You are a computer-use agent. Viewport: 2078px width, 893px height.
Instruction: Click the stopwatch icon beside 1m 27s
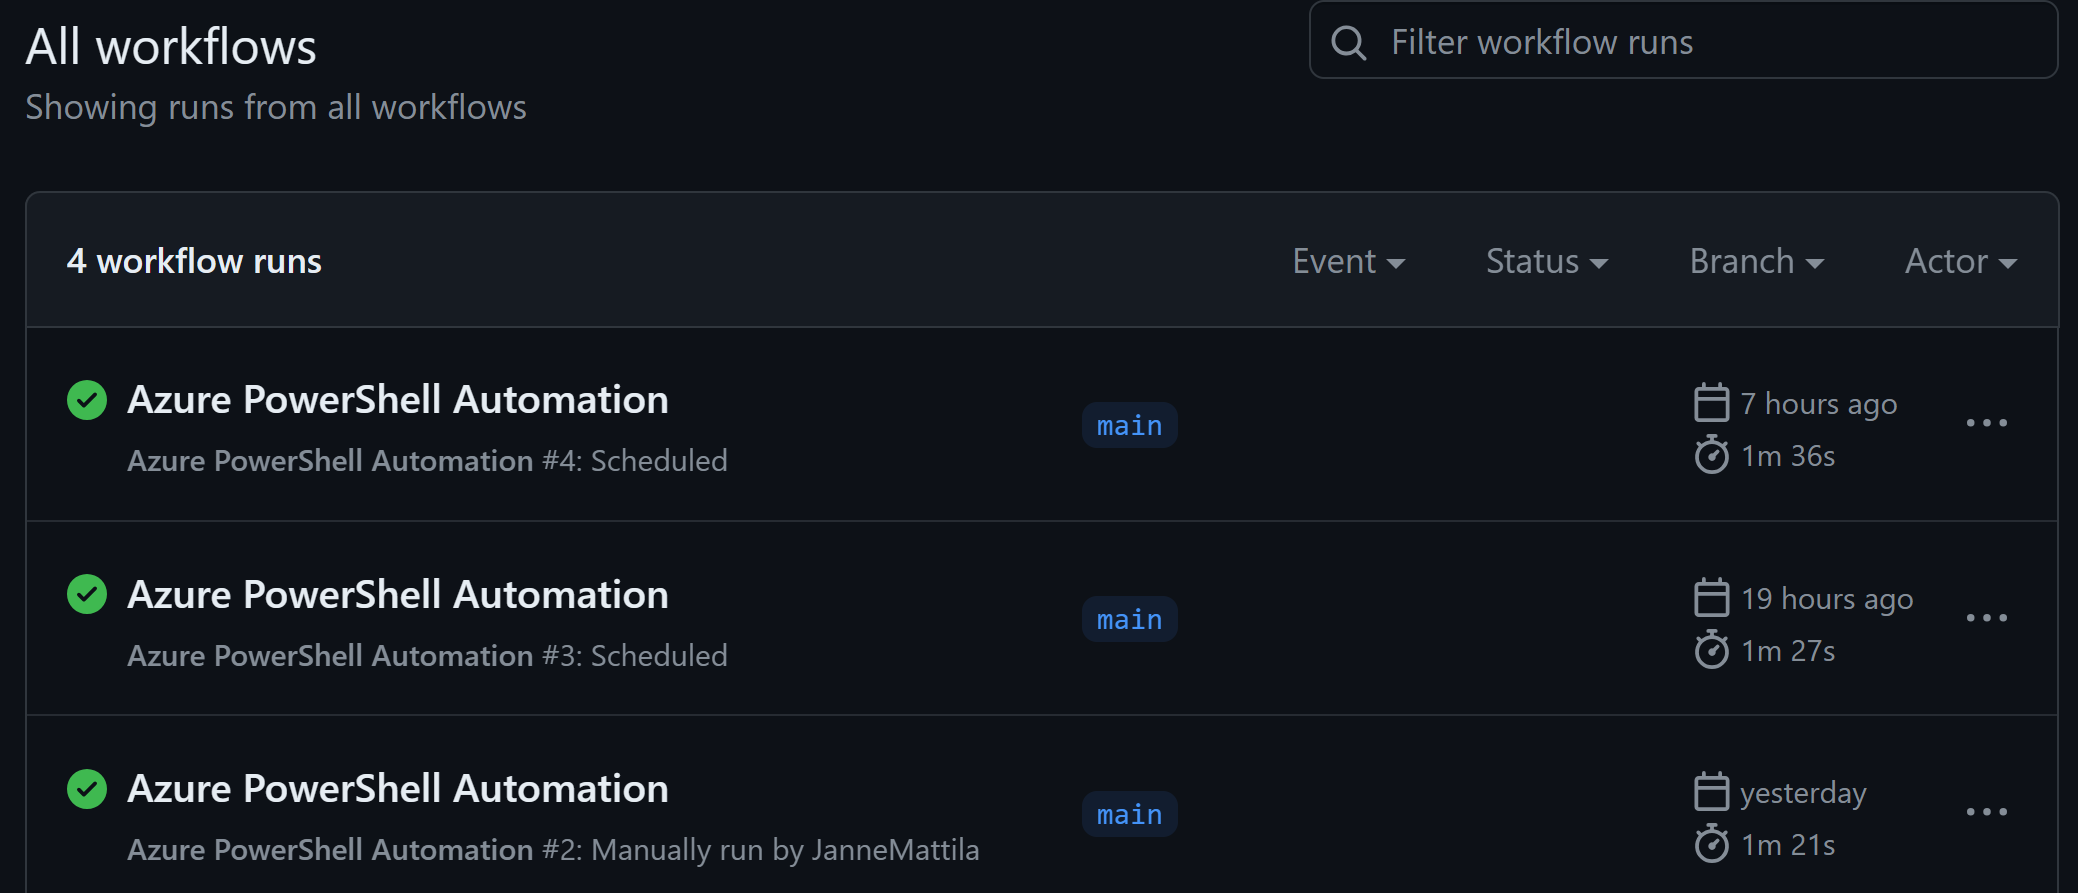(x=1711, y=650)
